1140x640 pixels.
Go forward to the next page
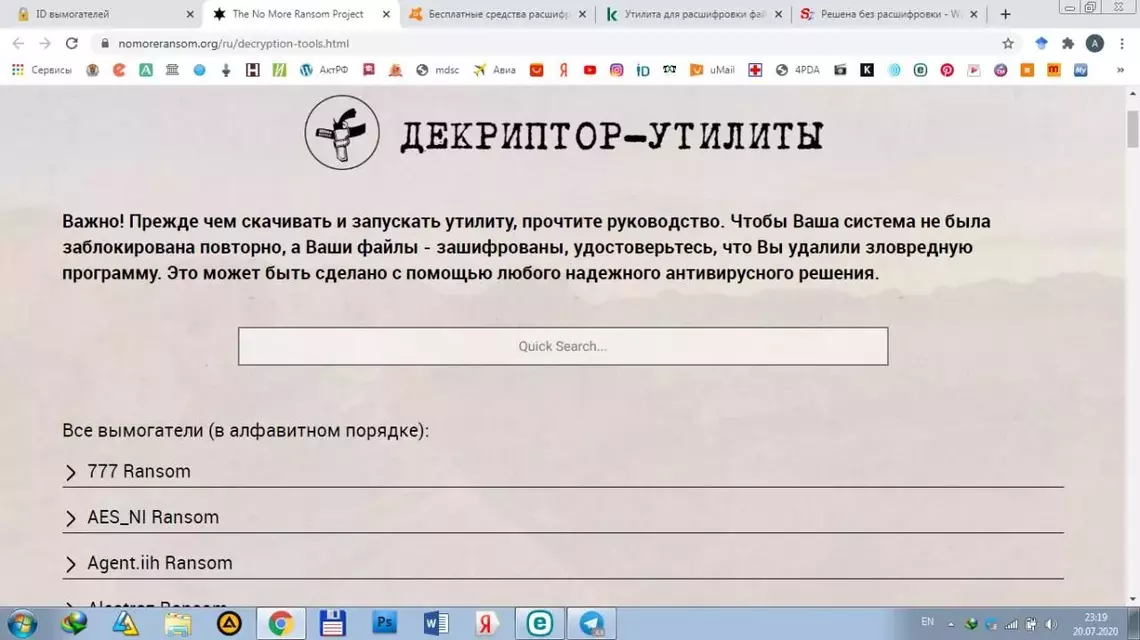[x=45, y=44]
